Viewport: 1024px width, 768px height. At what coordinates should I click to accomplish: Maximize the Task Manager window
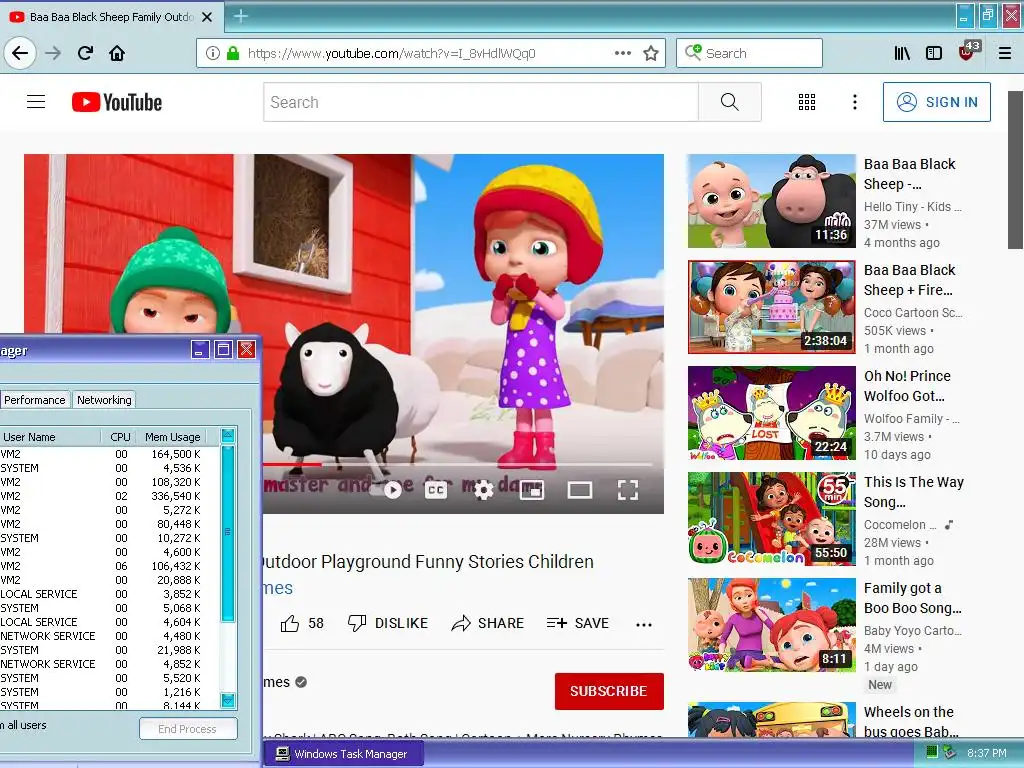click(223, 349)
